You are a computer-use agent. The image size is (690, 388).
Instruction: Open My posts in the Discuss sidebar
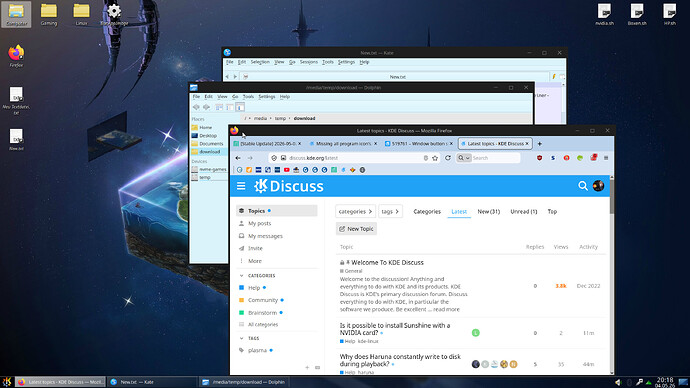[260, 223]
